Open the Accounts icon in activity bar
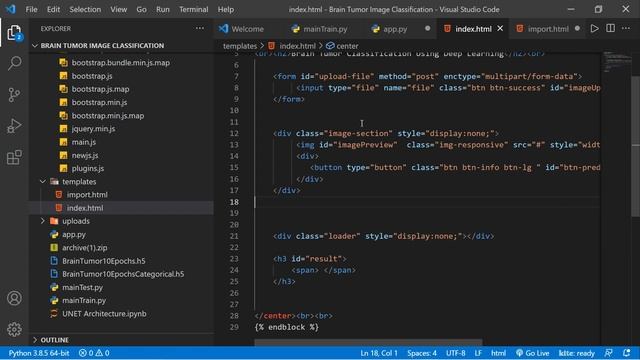Viewport: 640px width, 360px height. (x=14, y=298)
